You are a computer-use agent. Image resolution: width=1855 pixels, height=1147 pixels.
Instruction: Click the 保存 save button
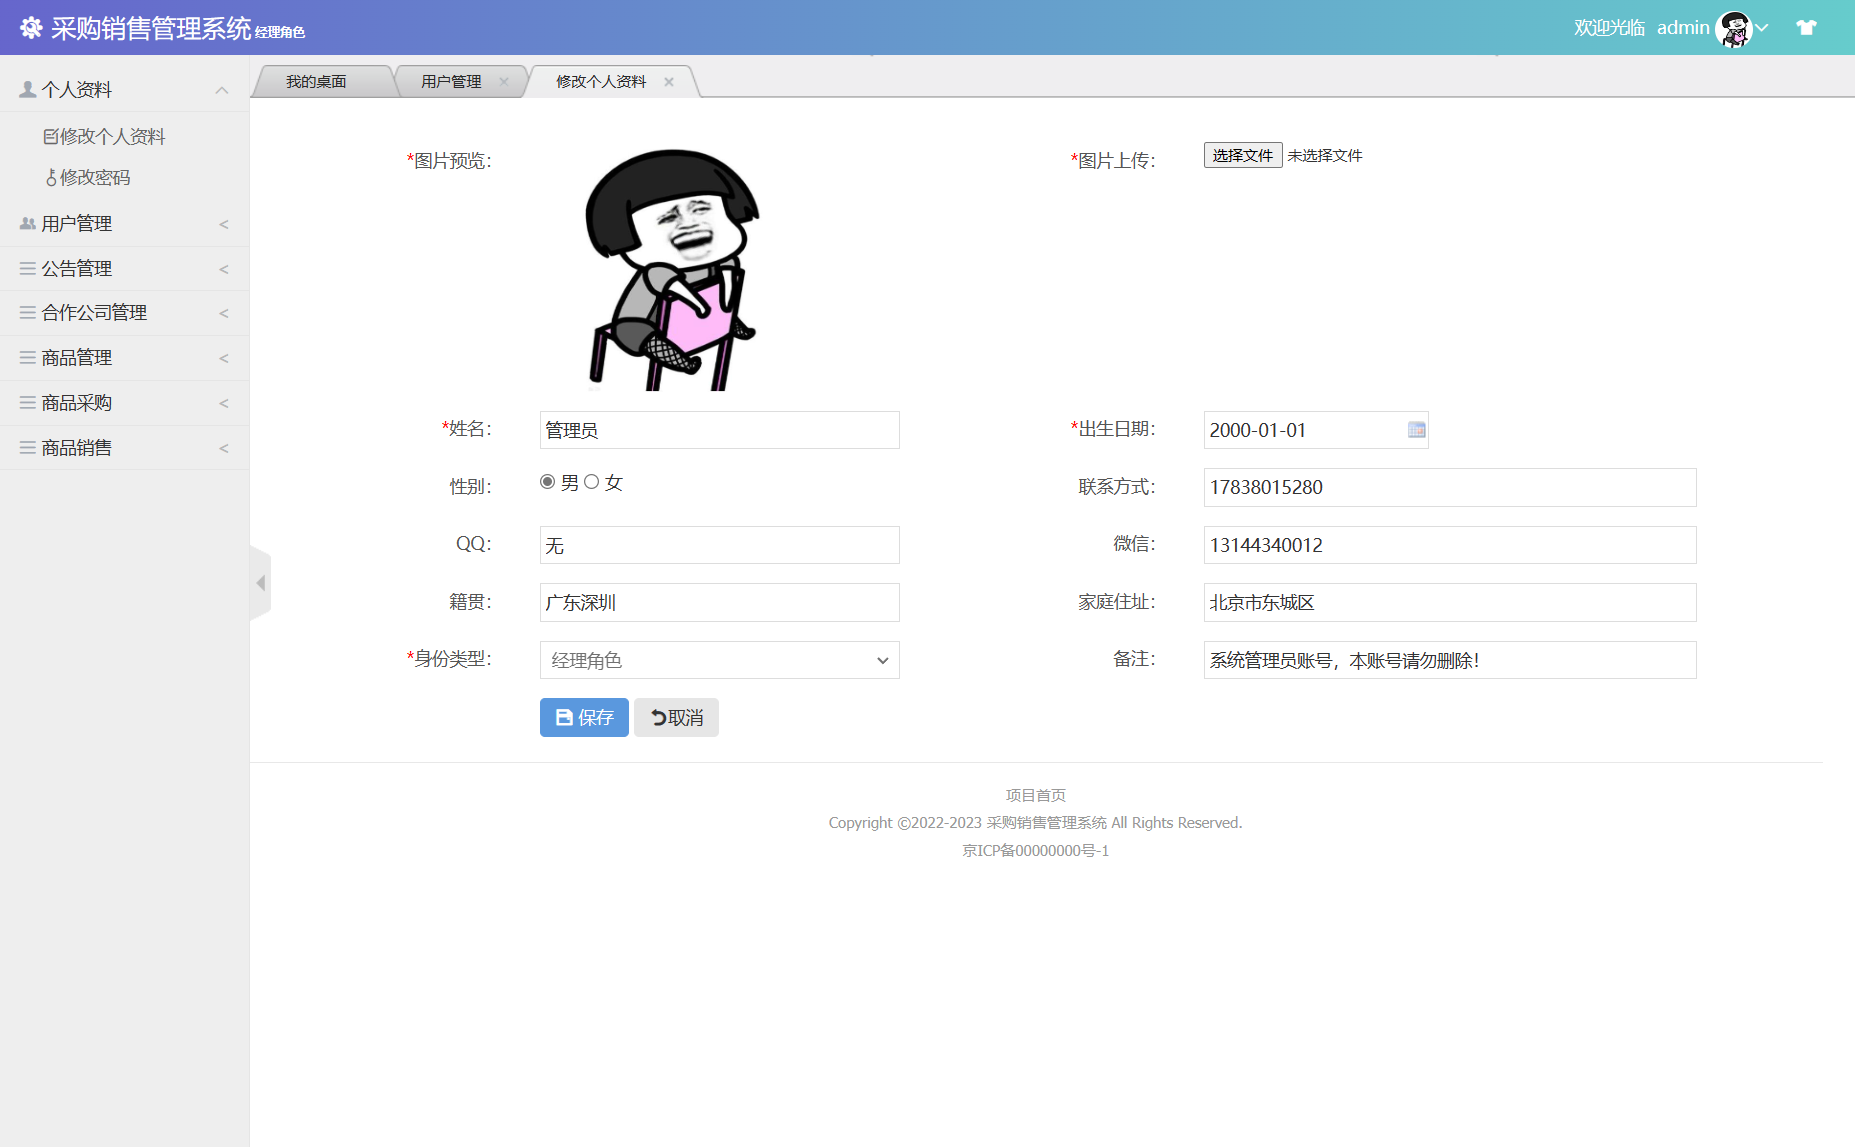click(x=583, y=717)
